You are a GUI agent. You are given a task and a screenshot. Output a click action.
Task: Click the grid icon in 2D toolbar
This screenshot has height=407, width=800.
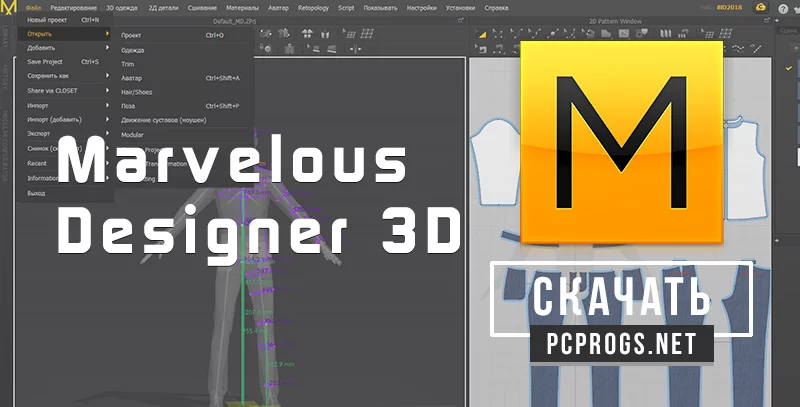click(x=725, y=34)
